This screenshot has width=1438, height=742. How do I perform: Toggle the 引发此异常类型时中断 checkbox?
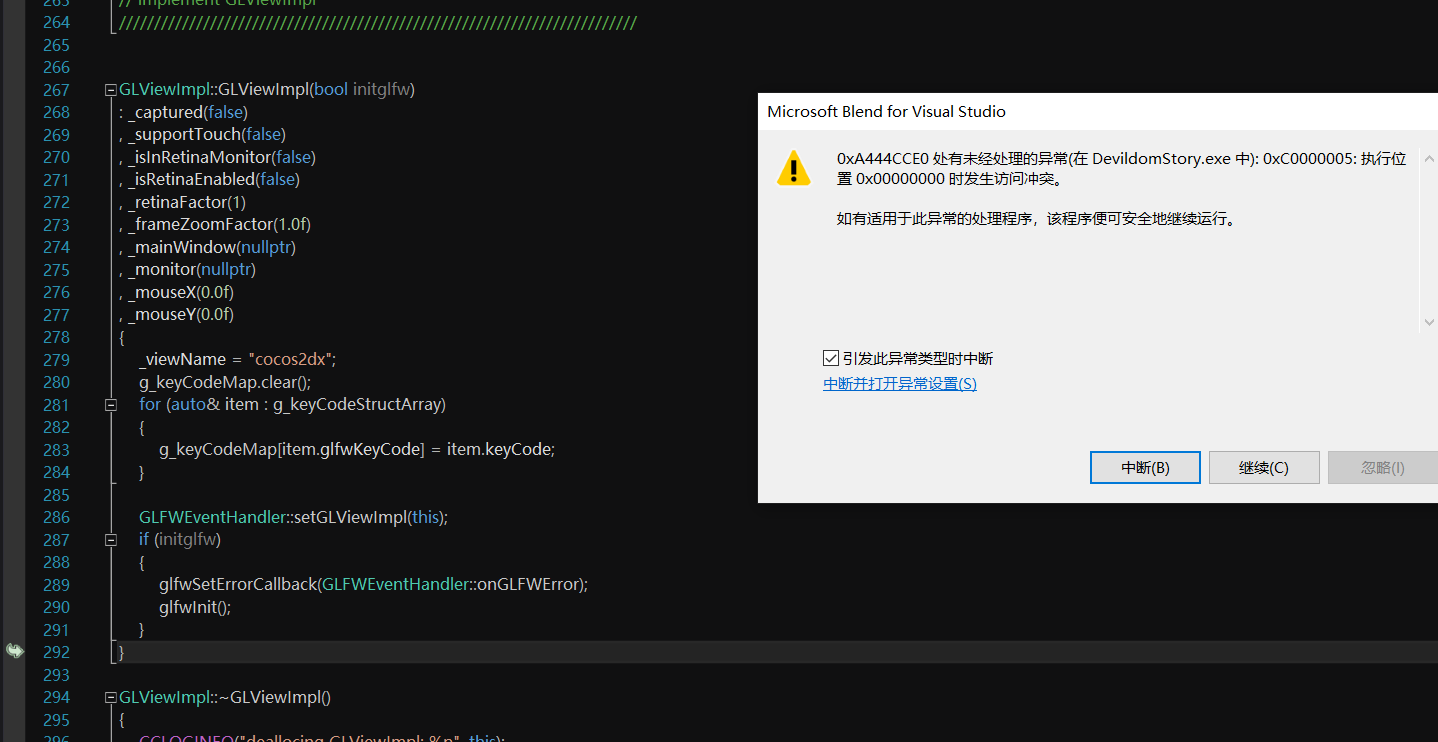(x=831, y=358)
